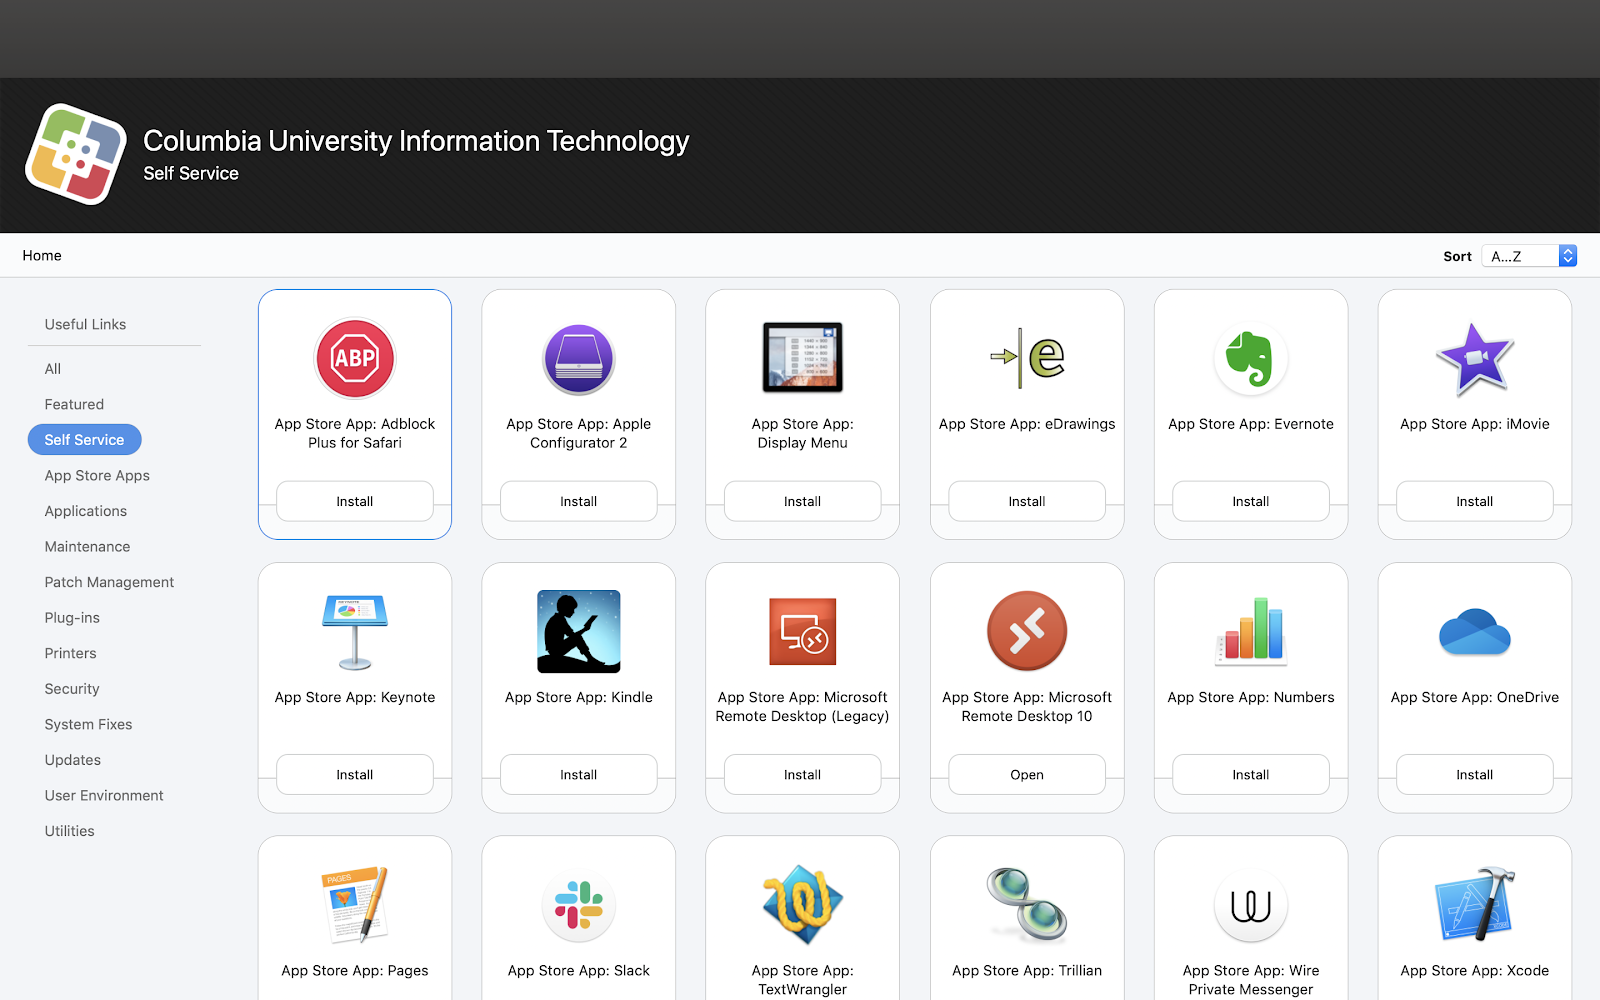Click the OneDrive cloud icon
Image resolution: width=1600 pixels, height=1000 pixels.
click(1475, 632)
